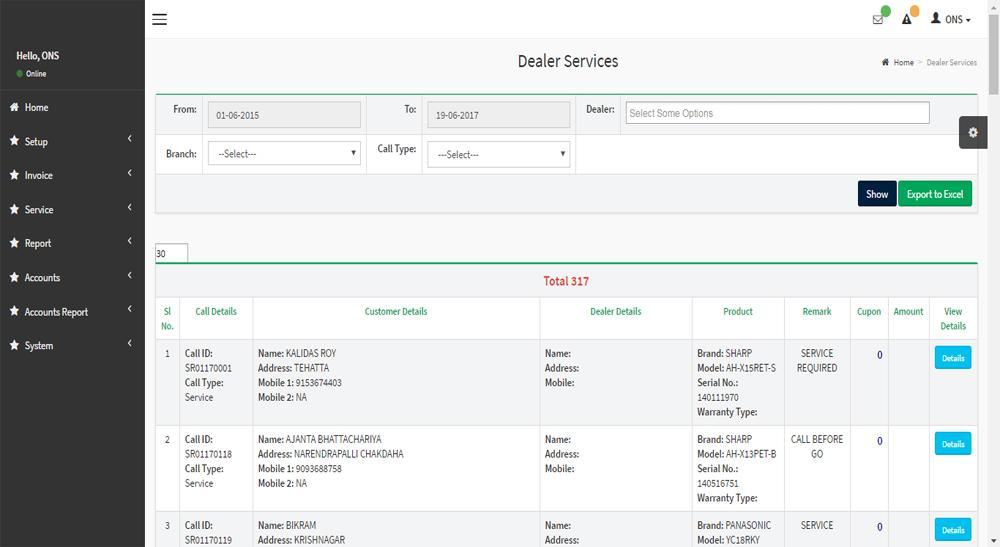
Task: Click the Dealer Select Some Options field
Action: coord(777,113)
